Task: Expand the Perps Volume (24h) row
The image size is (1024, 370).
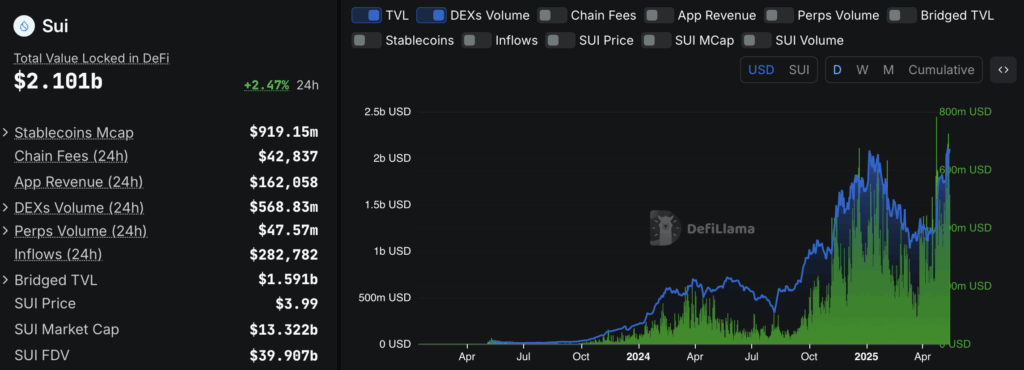Action: click(6, 231)
